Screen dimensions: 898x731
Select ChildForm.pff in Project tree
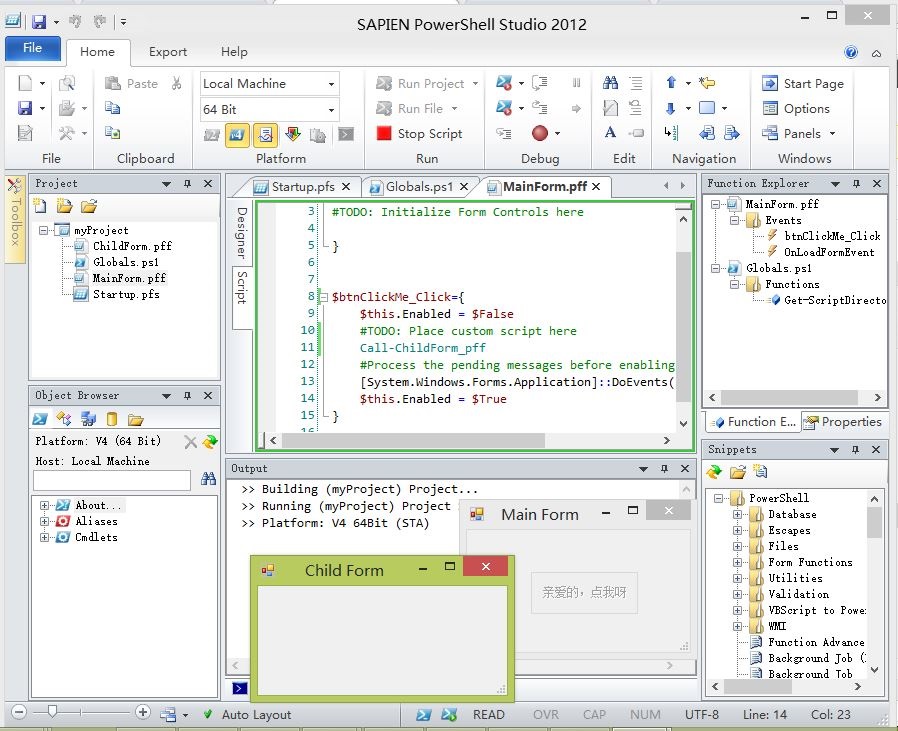pos(132,246)
